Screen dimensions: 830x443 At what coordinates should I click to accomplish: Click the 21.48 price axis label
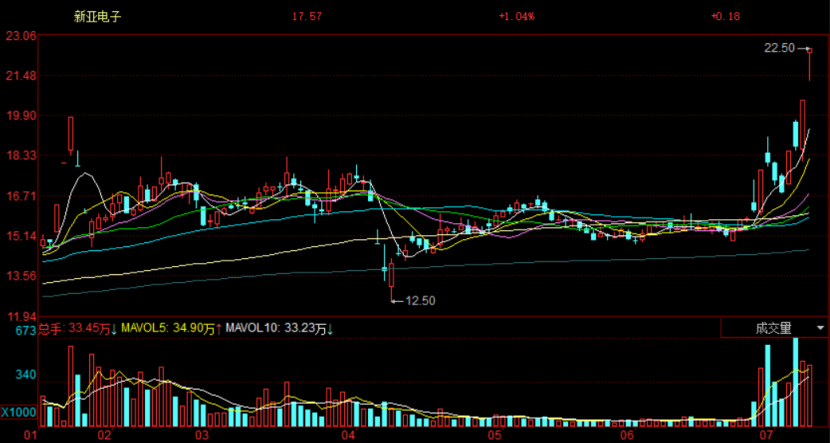coord(21,76)
